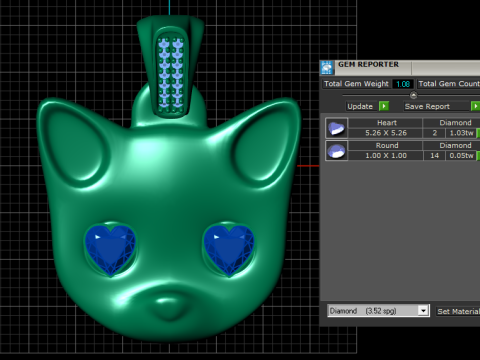Click the Set Material button
480x360 pixels.
[458, 311]
